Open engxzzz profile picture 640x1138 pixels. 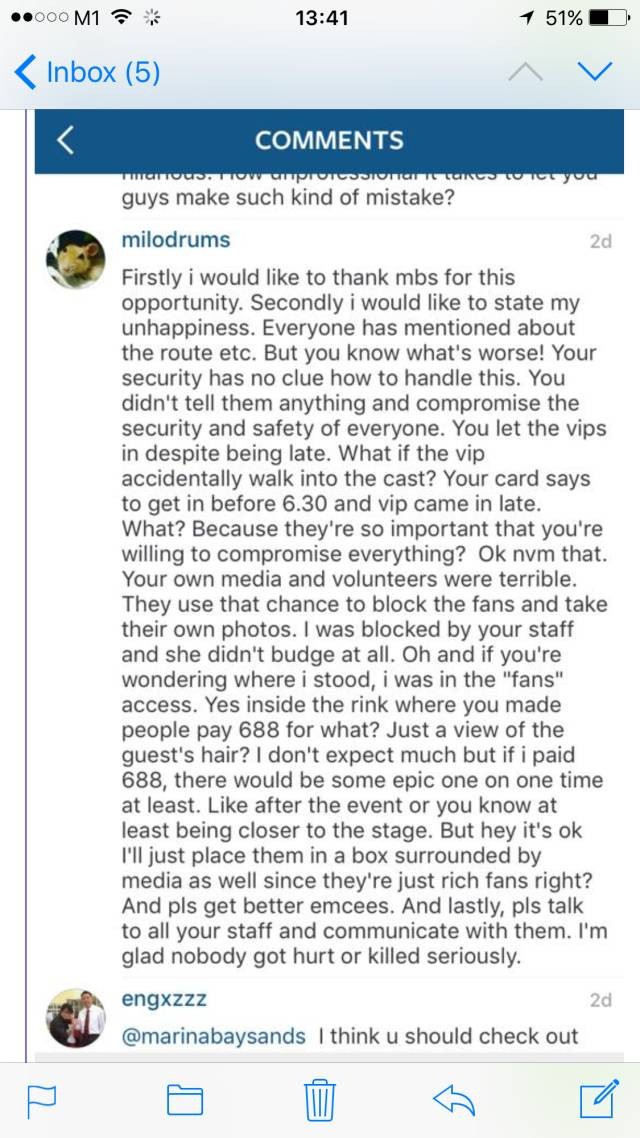tap(76, 1018)
